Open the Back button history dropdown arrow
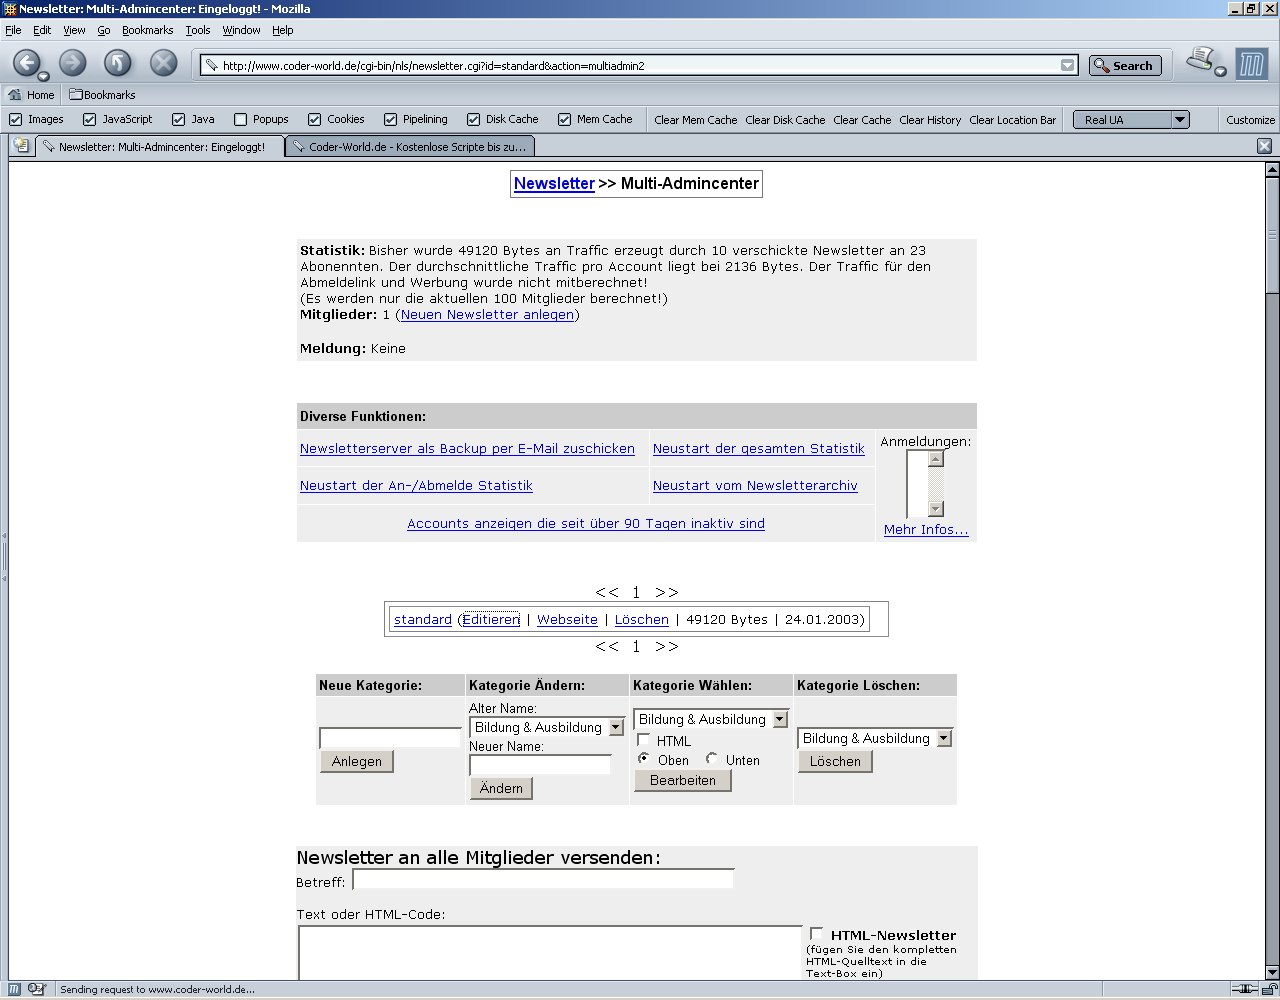The width and height of the screenshot is (1280, 1000). 43,77
